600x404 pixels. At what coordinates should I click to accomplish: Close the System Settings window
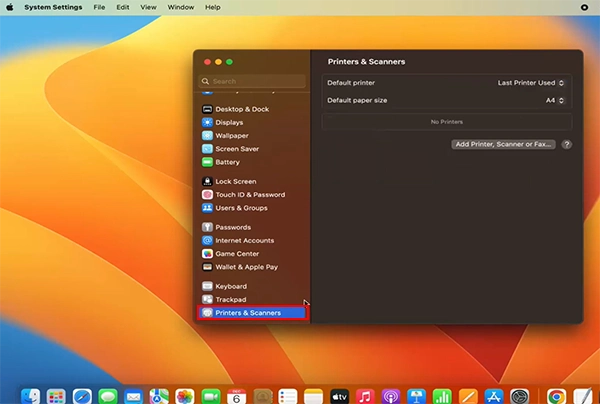207,62
